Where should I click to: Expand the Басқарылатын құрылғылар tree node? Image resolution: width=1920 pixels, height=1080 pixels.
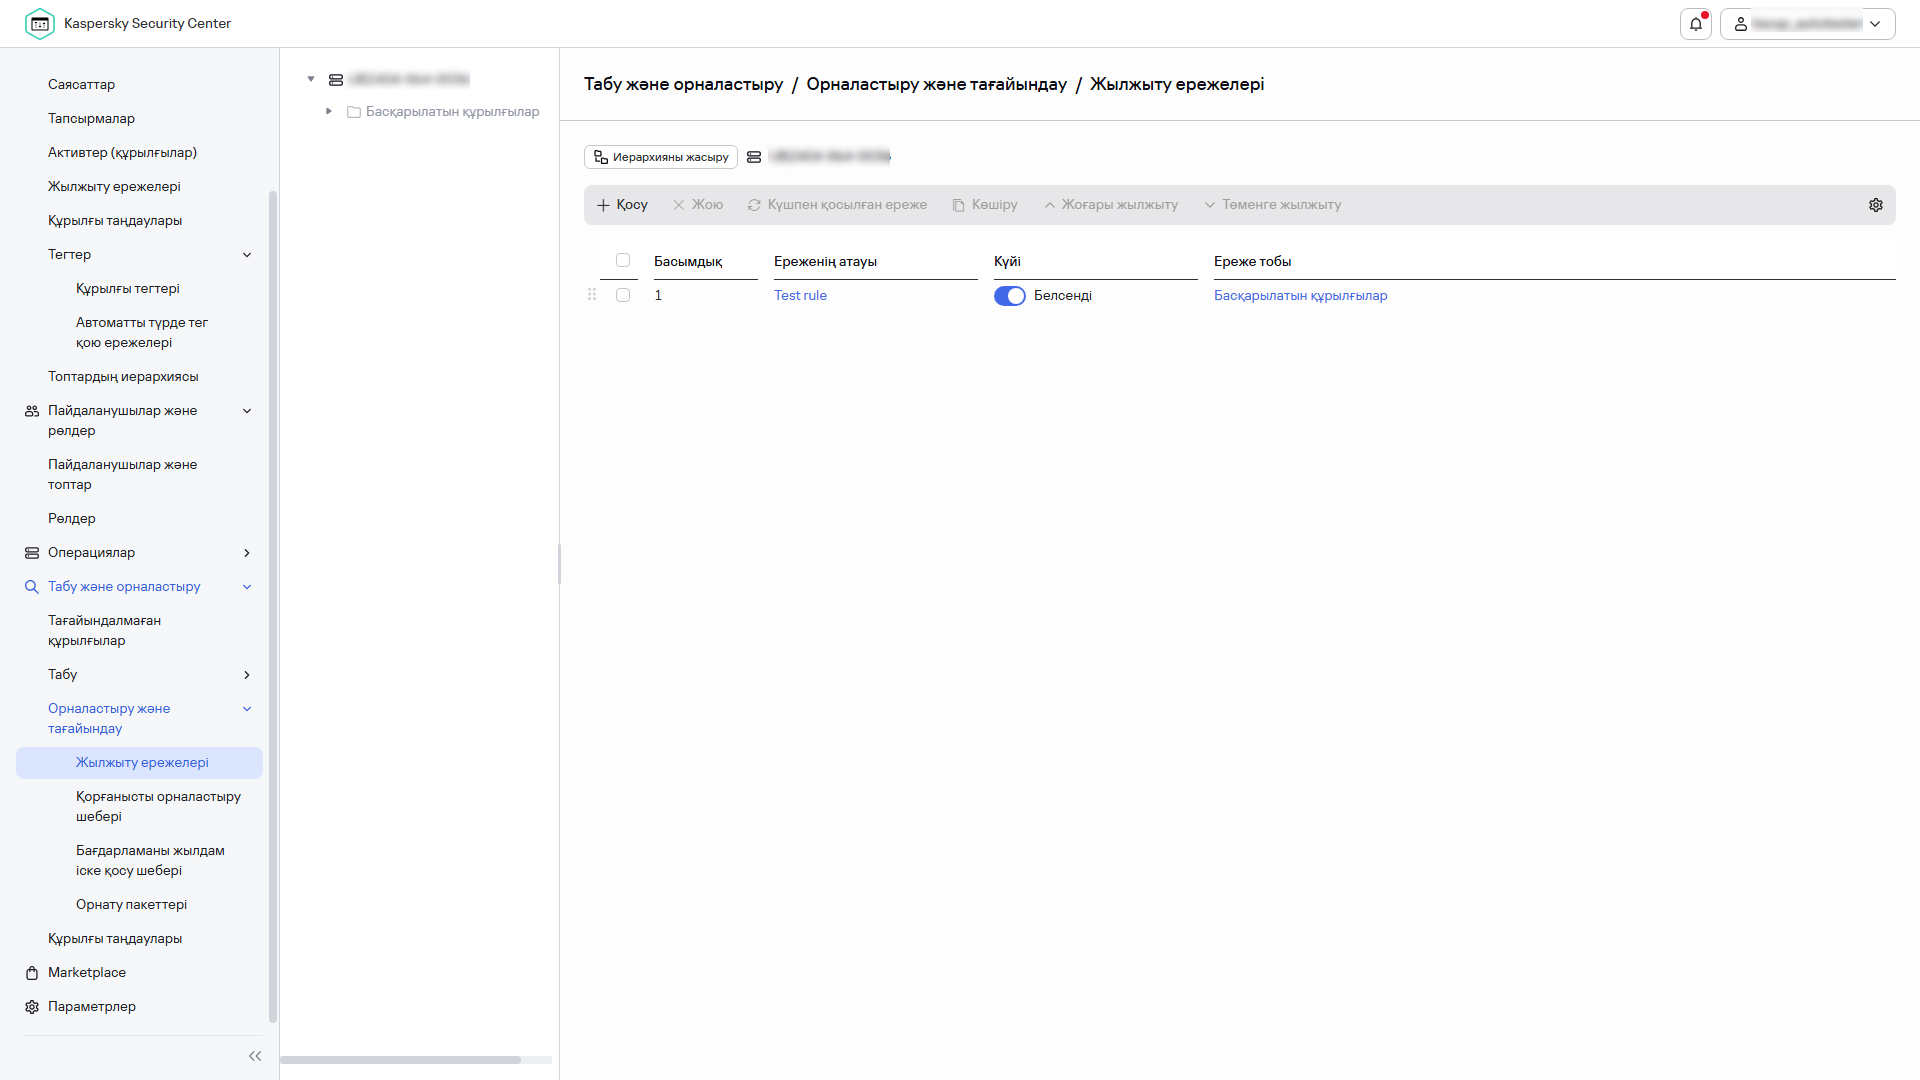pyautogui.click(x=329, y=111)
